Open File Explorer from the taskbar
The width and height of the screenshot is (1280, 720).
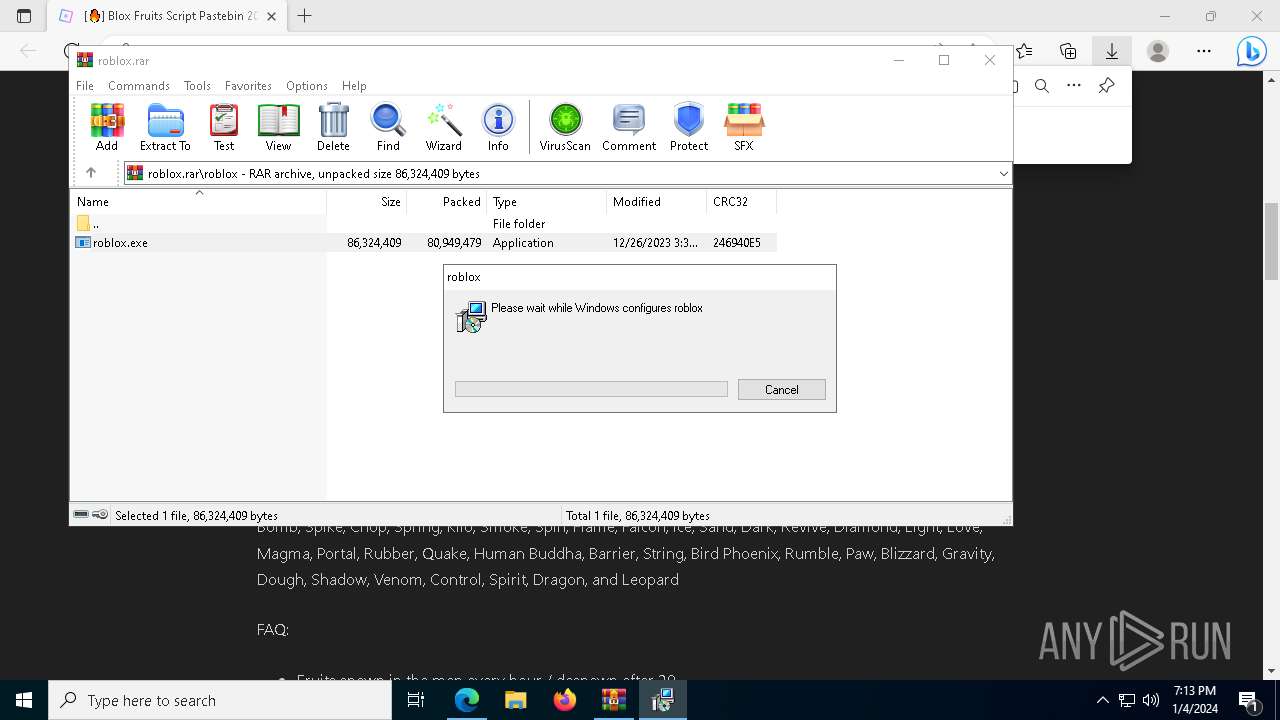515,700
